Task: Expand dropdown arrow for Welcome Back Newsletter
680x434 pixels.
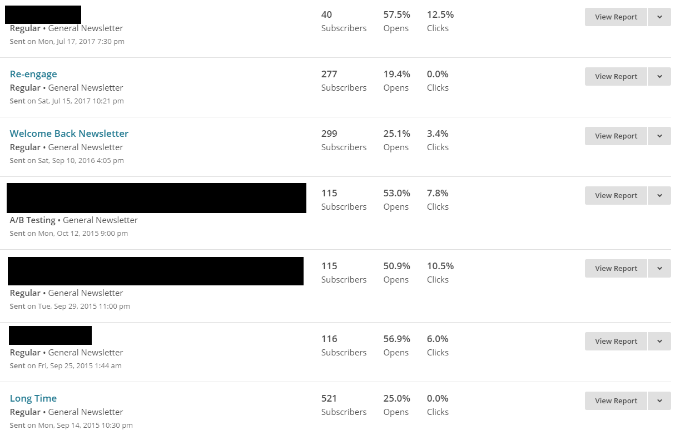Action: [x=660, y=136]
